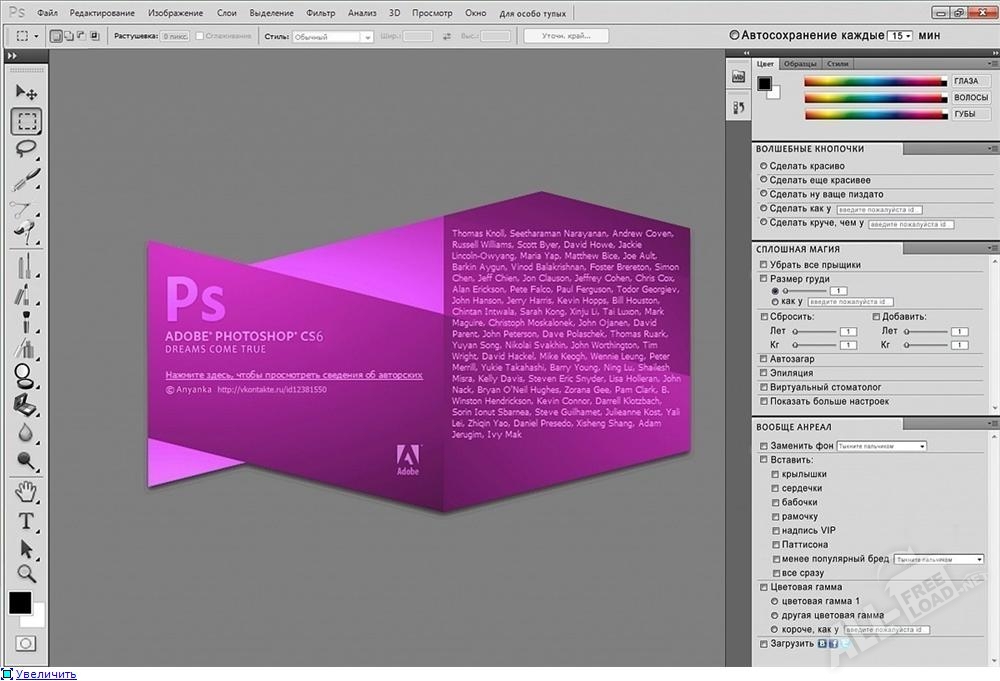The height and width of the screenshot is (681, 1000).
Task: Click the 'Уточн. край...' button
Action: pos(566,36)
